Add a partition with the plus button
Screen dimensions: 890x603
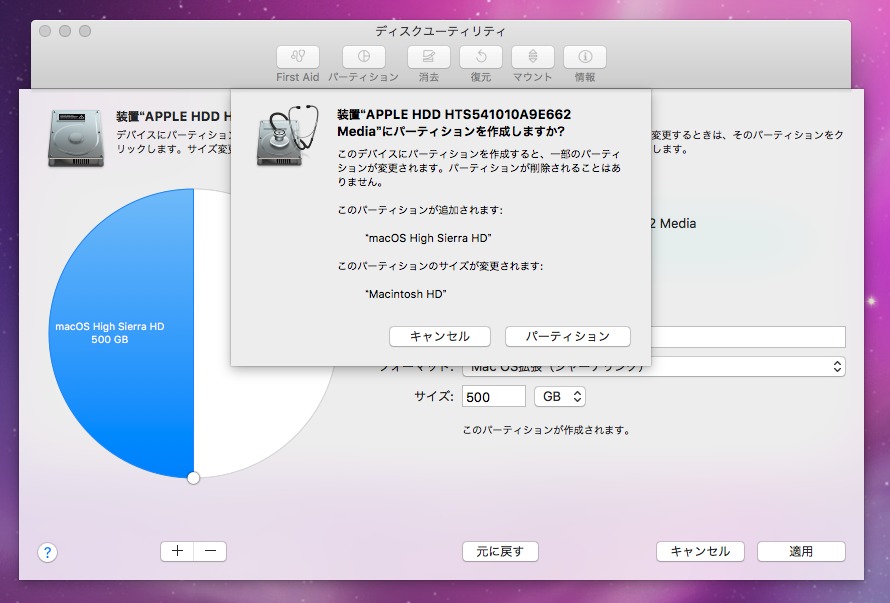click(x=177, y=551)
